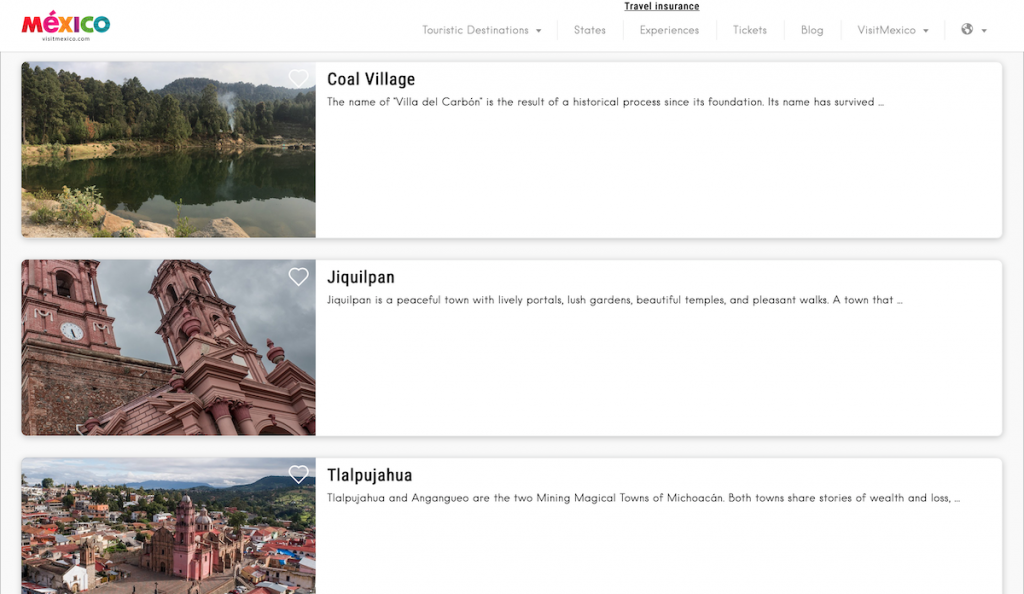Click the Tlalpujahua town aerial photo
This screenshot has height=594, width=1024.
coord(168,525)
